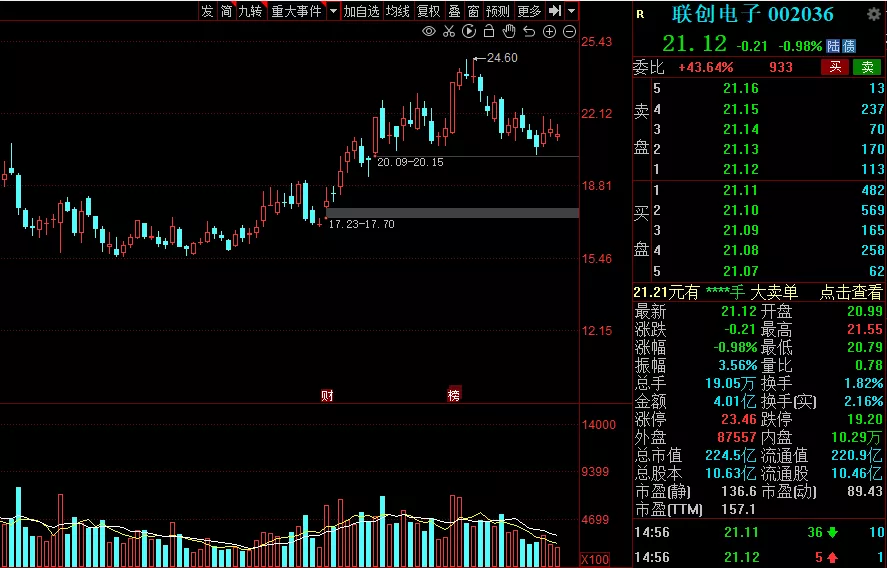
Task: Click the 开盘 20.99 value
Action: (x=865, y=311)
